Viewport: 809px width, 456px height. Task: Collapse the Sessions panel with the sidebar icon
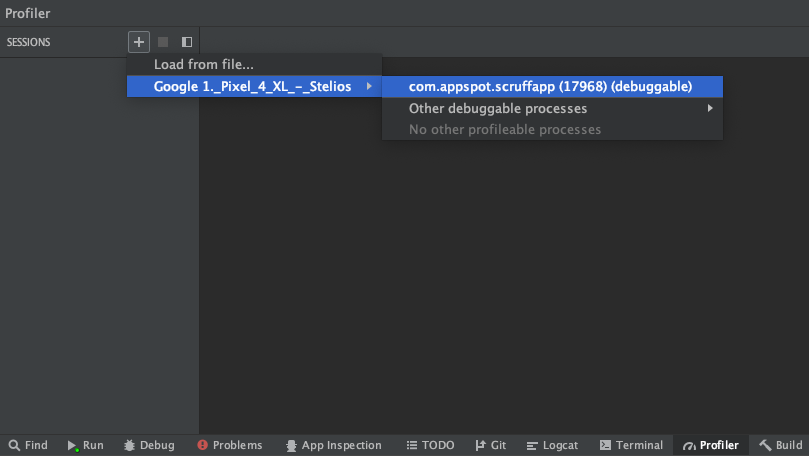[x=187, y=42]
